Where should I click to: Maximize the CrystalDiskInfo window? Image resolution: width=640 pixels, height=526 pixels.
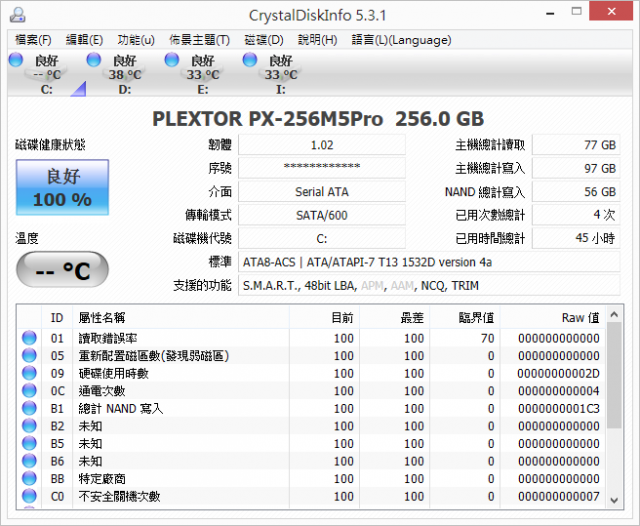tap(576, 11)
